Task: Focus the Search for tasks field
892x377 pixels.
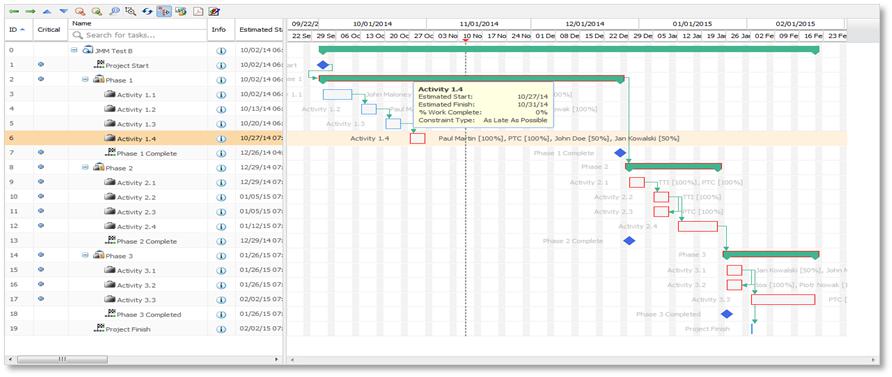Action: [139, 35]
